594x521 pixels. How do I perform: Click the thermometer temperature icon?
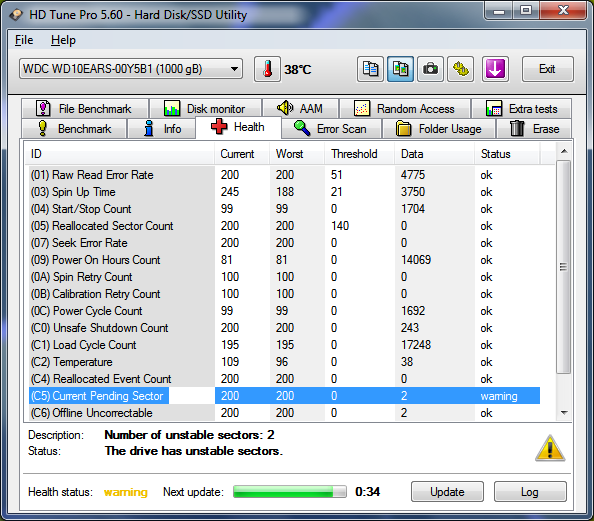(x=267, y=69)
